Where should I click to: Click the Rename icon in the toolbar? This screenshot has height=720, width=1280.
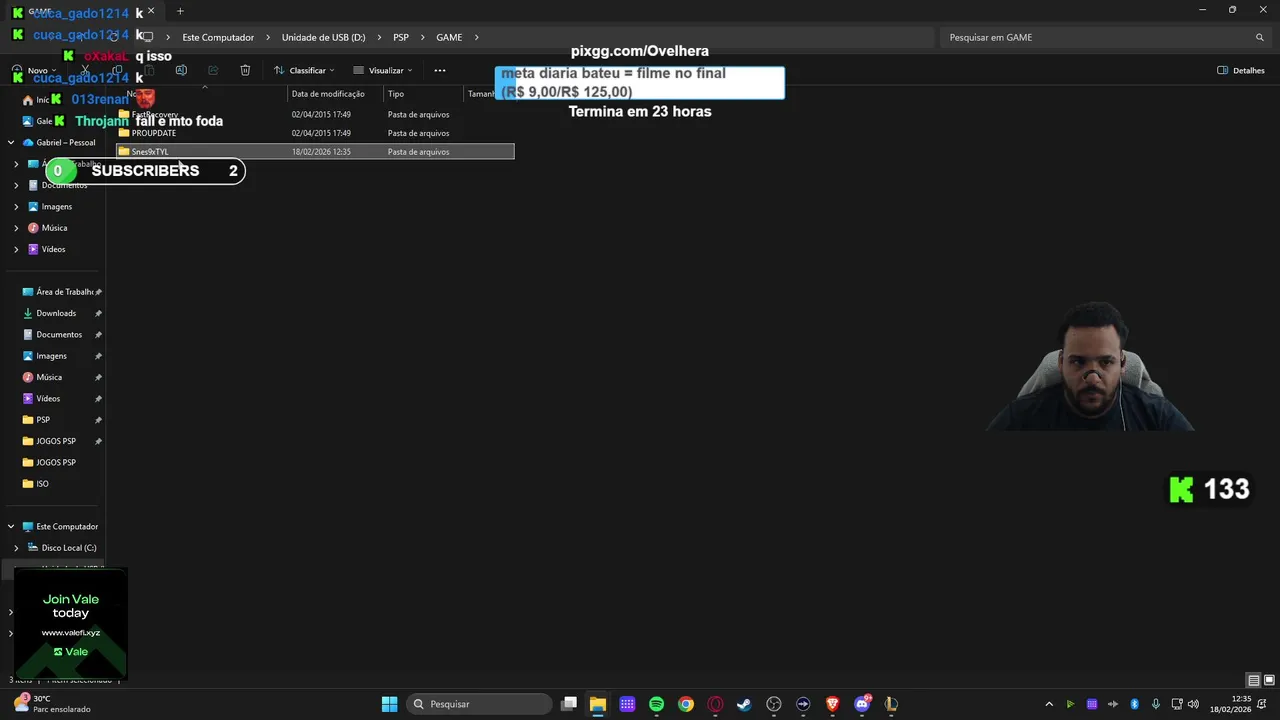[x=181, y=70]
